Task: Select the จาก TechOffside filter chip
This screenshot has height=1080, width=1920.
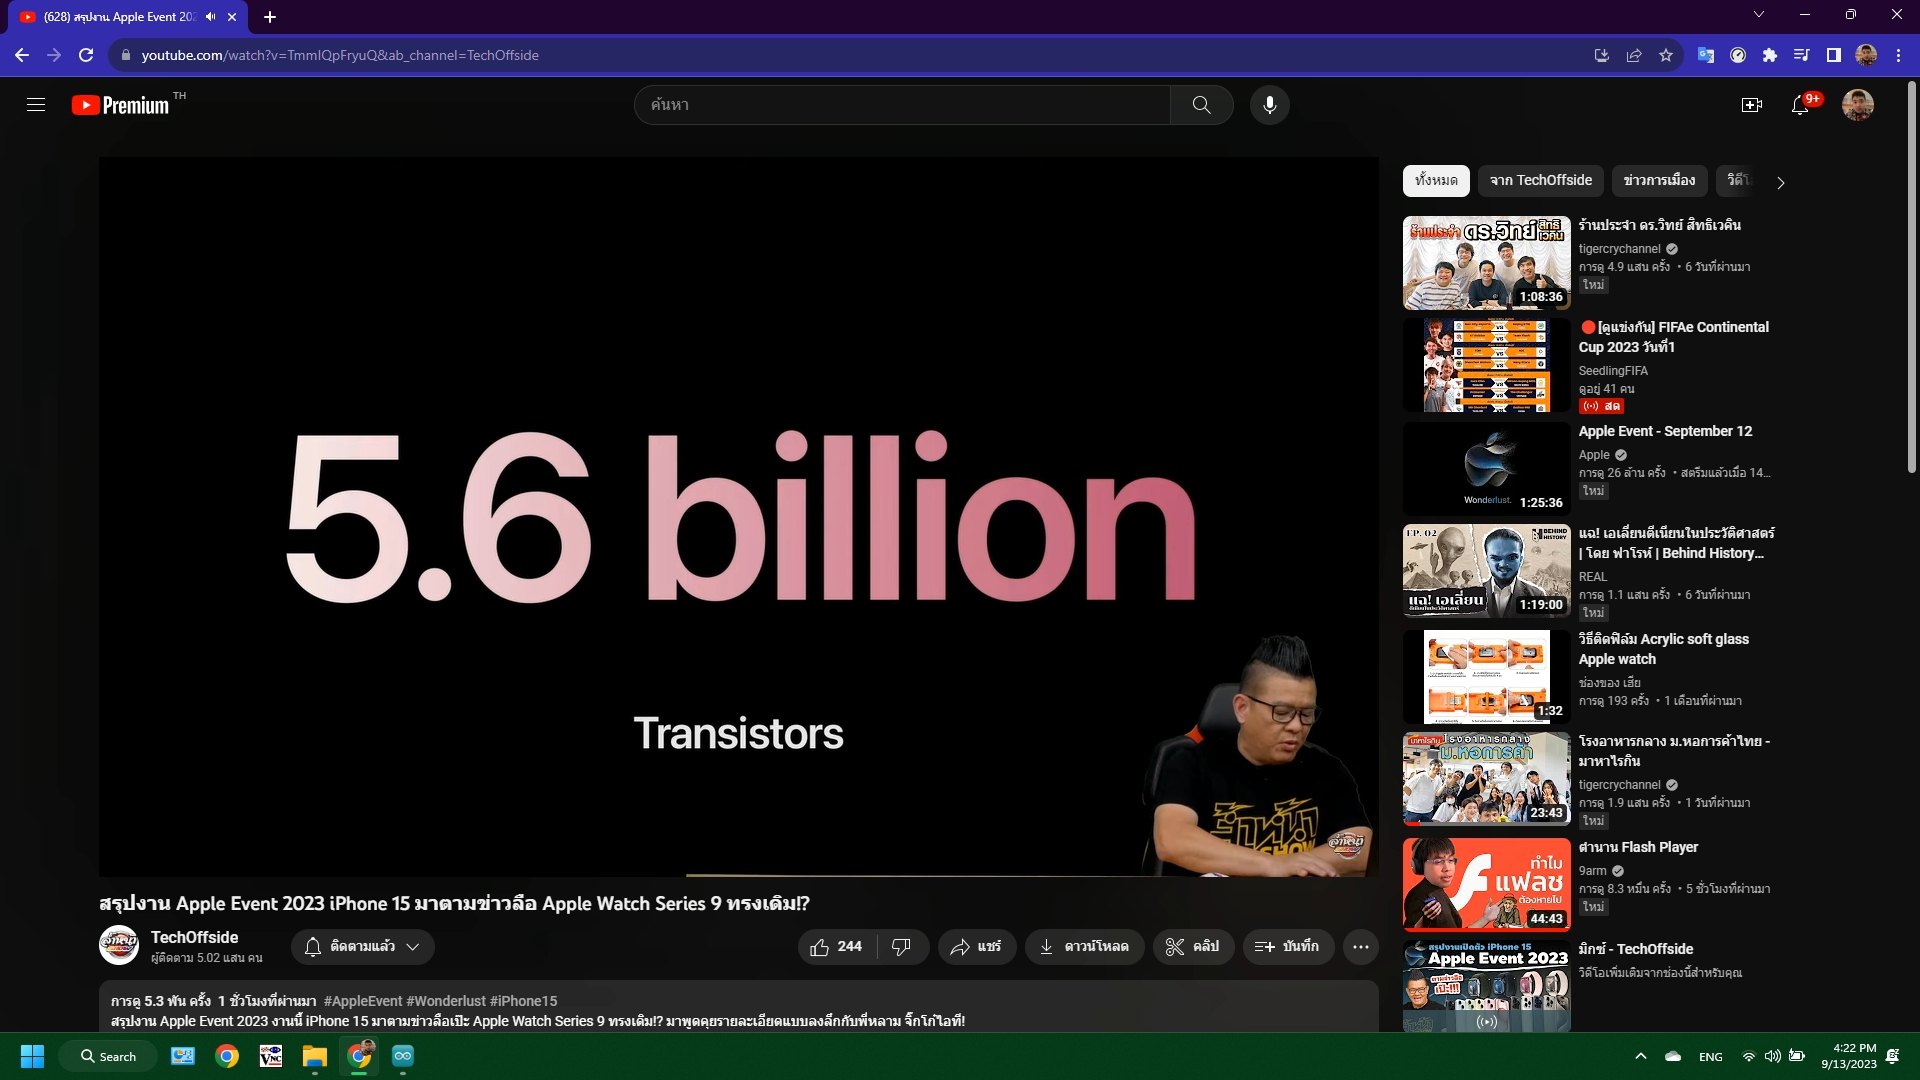Action: (1541, 181)
